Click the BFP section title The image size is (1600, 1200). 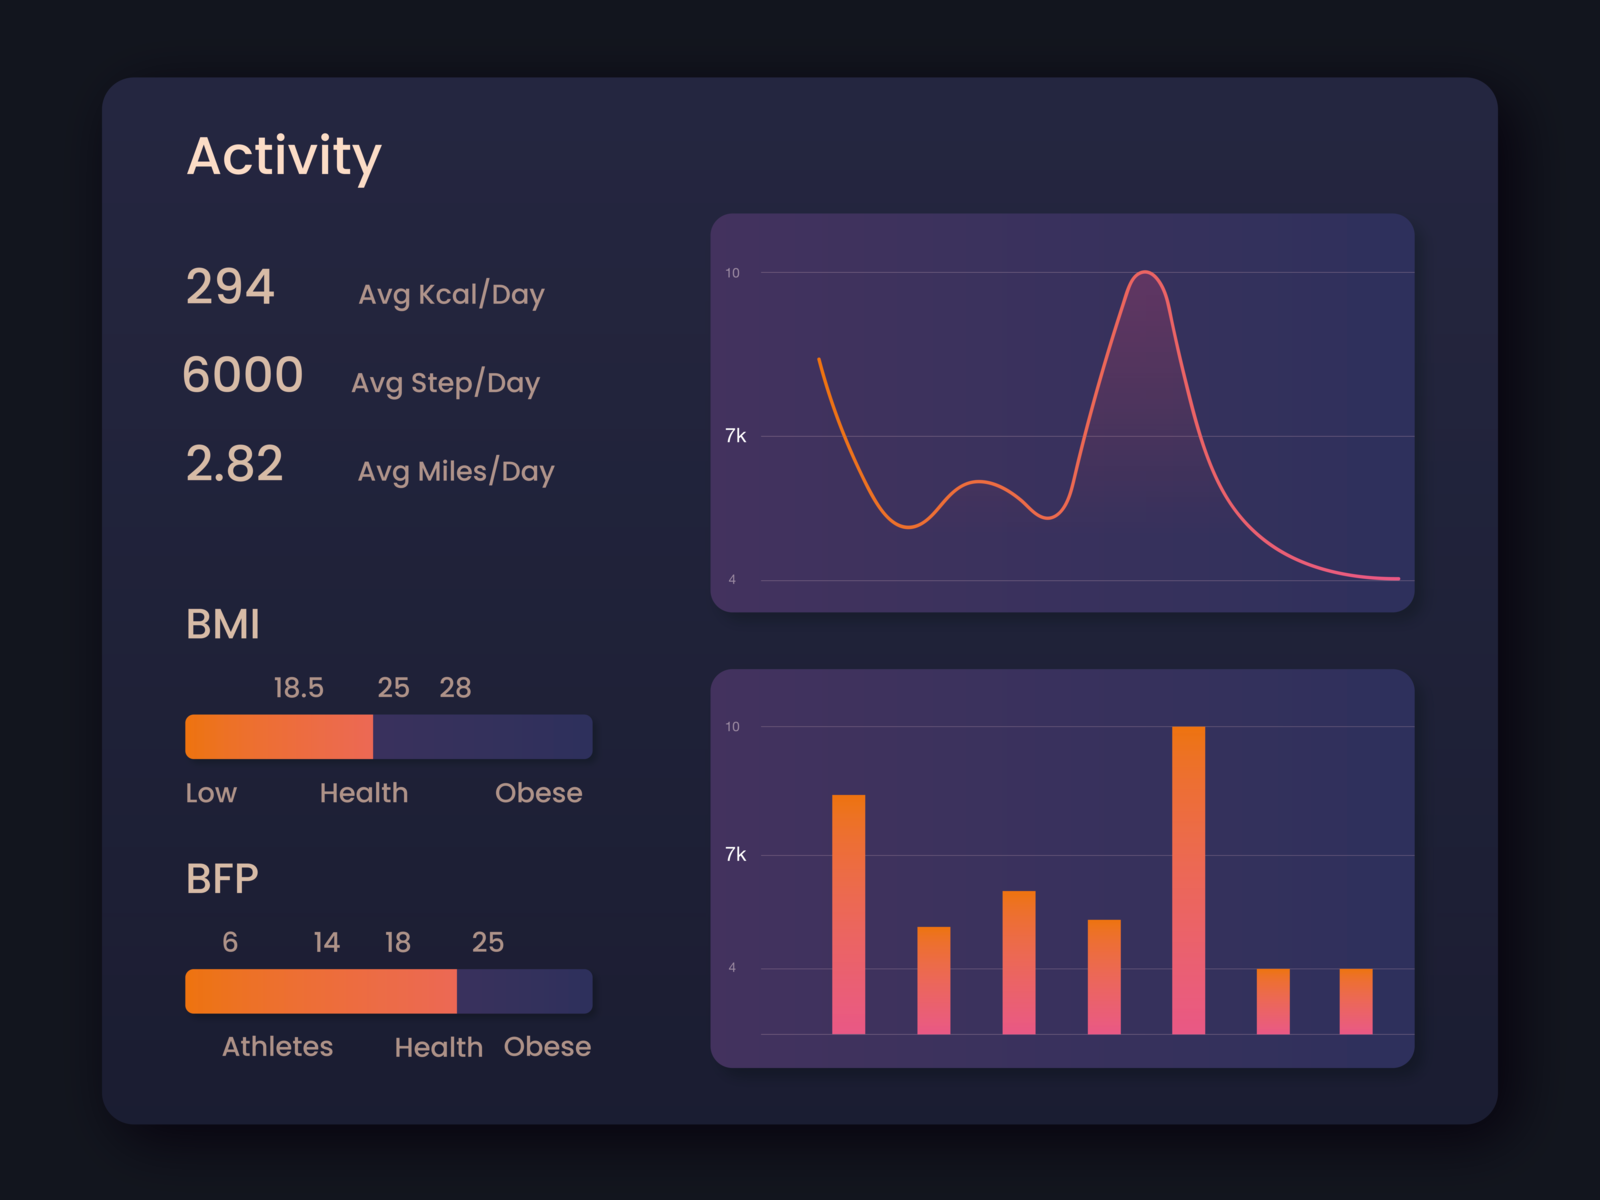222,878
